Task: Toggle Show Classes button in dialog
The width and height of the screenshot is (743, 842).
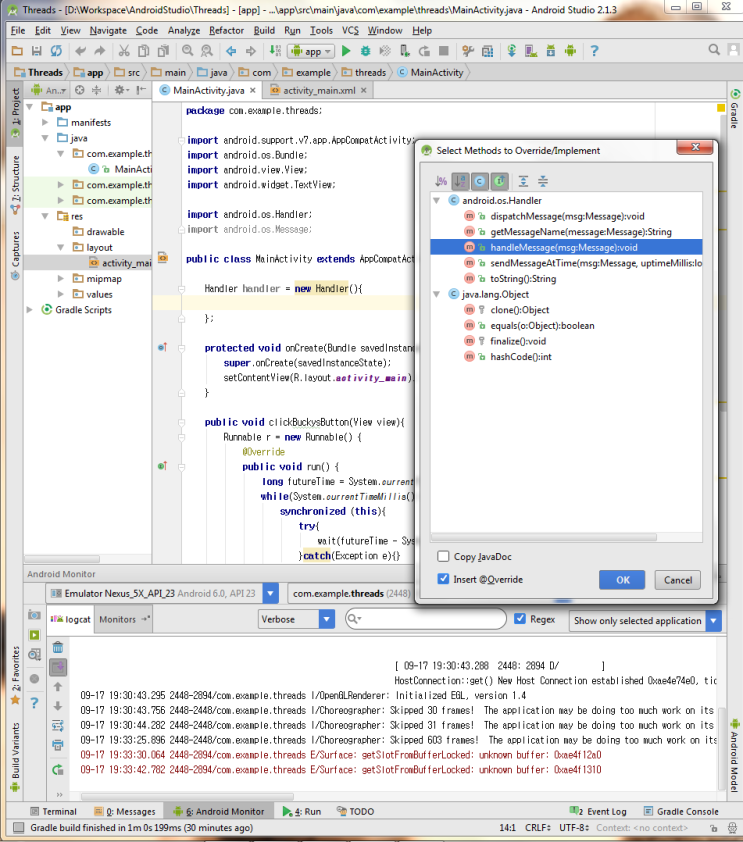Action: 479,182
